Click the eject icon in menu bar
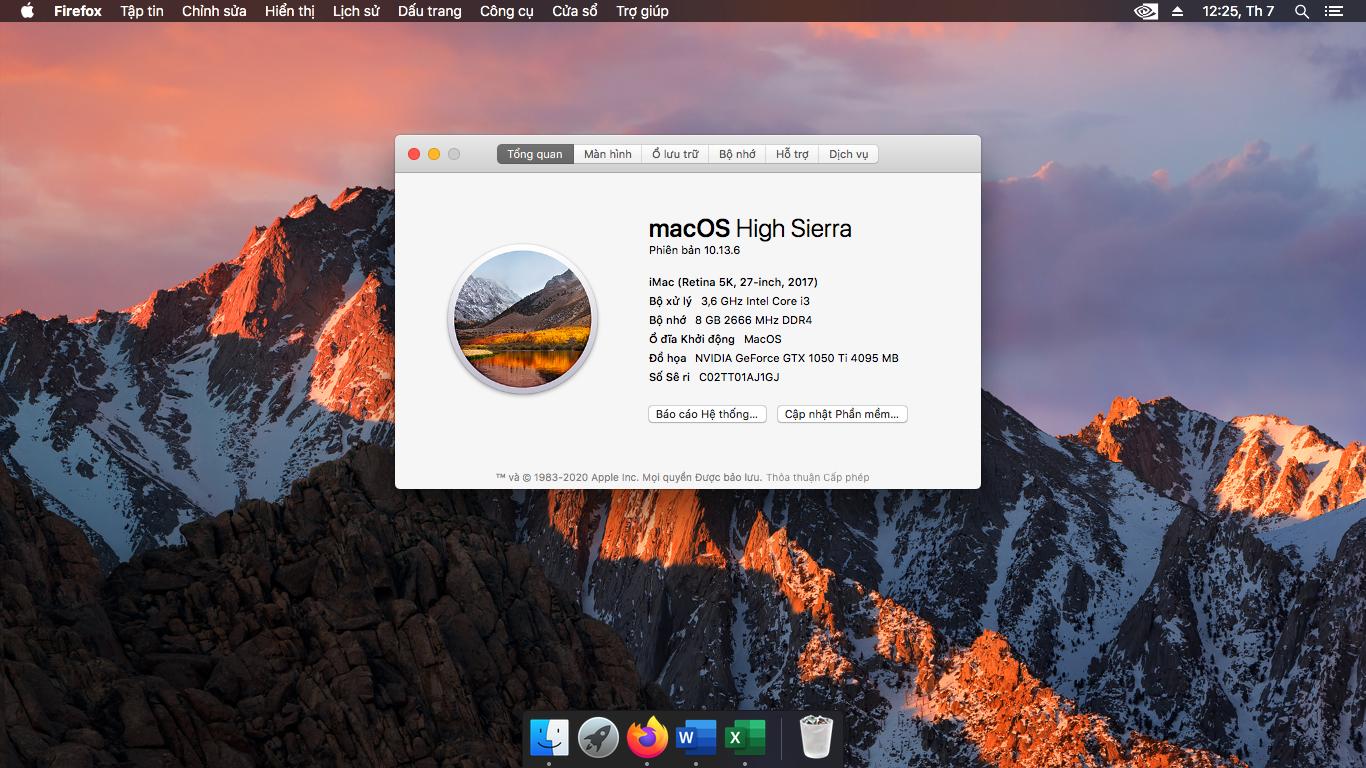The height and width of the screenshot is (768, 1366). (x=1177, y=11)
